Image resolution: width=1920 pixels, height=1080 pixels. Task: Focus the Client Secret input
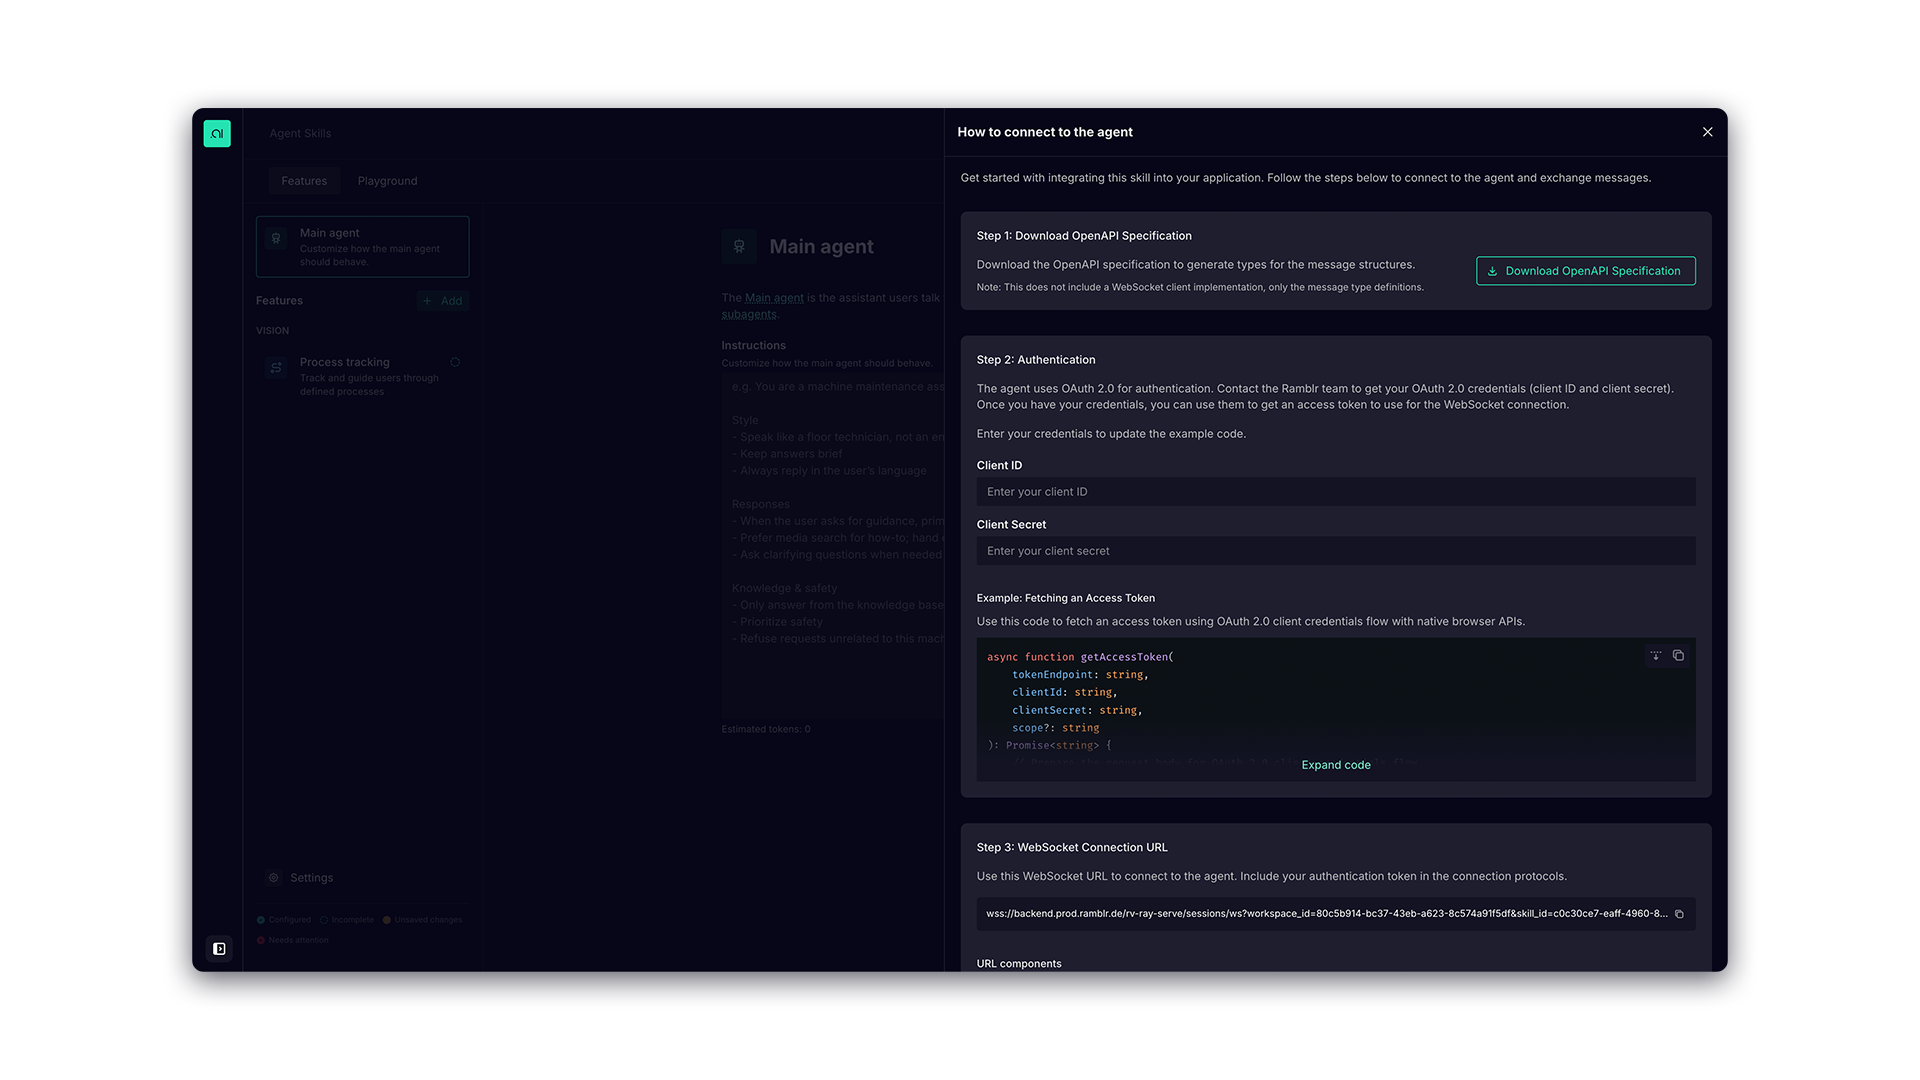[x=1335, y=551]
